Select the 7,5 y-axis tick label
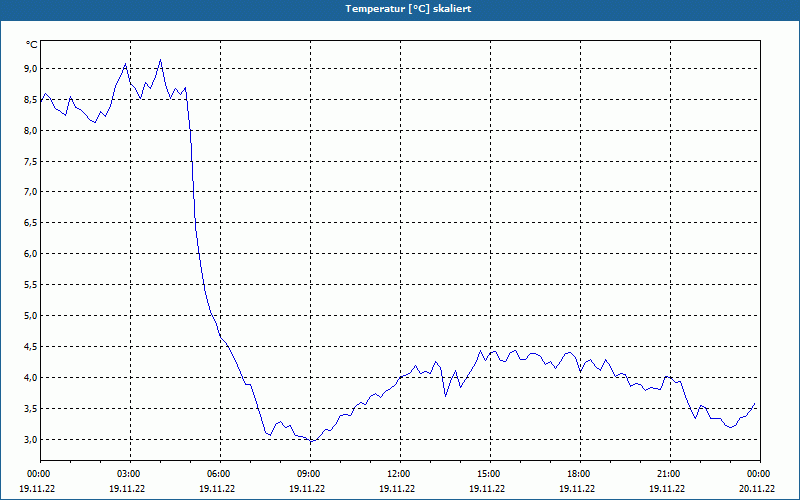Screen dimensions: 800x500 pos(31,162)
